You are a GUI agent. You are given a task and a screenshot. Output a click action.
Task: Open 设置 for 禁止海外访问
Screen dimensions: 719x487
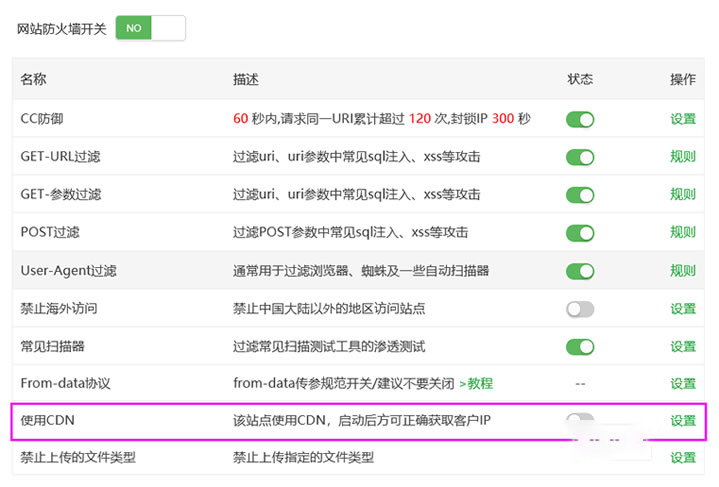click(x=683, y=309)
